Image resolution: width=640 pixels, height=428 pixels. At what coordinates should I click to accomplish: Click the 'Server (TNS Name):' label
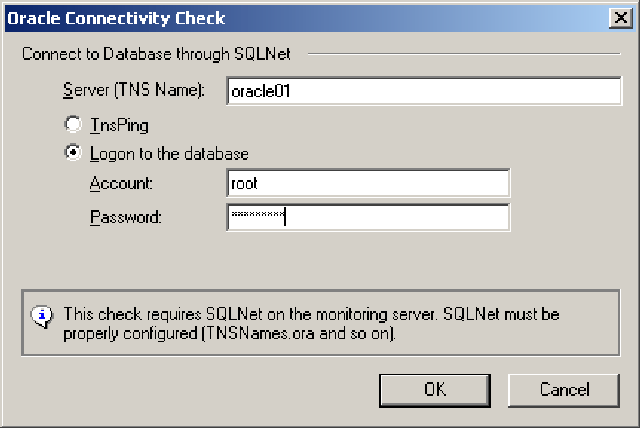tap(134, 90)
